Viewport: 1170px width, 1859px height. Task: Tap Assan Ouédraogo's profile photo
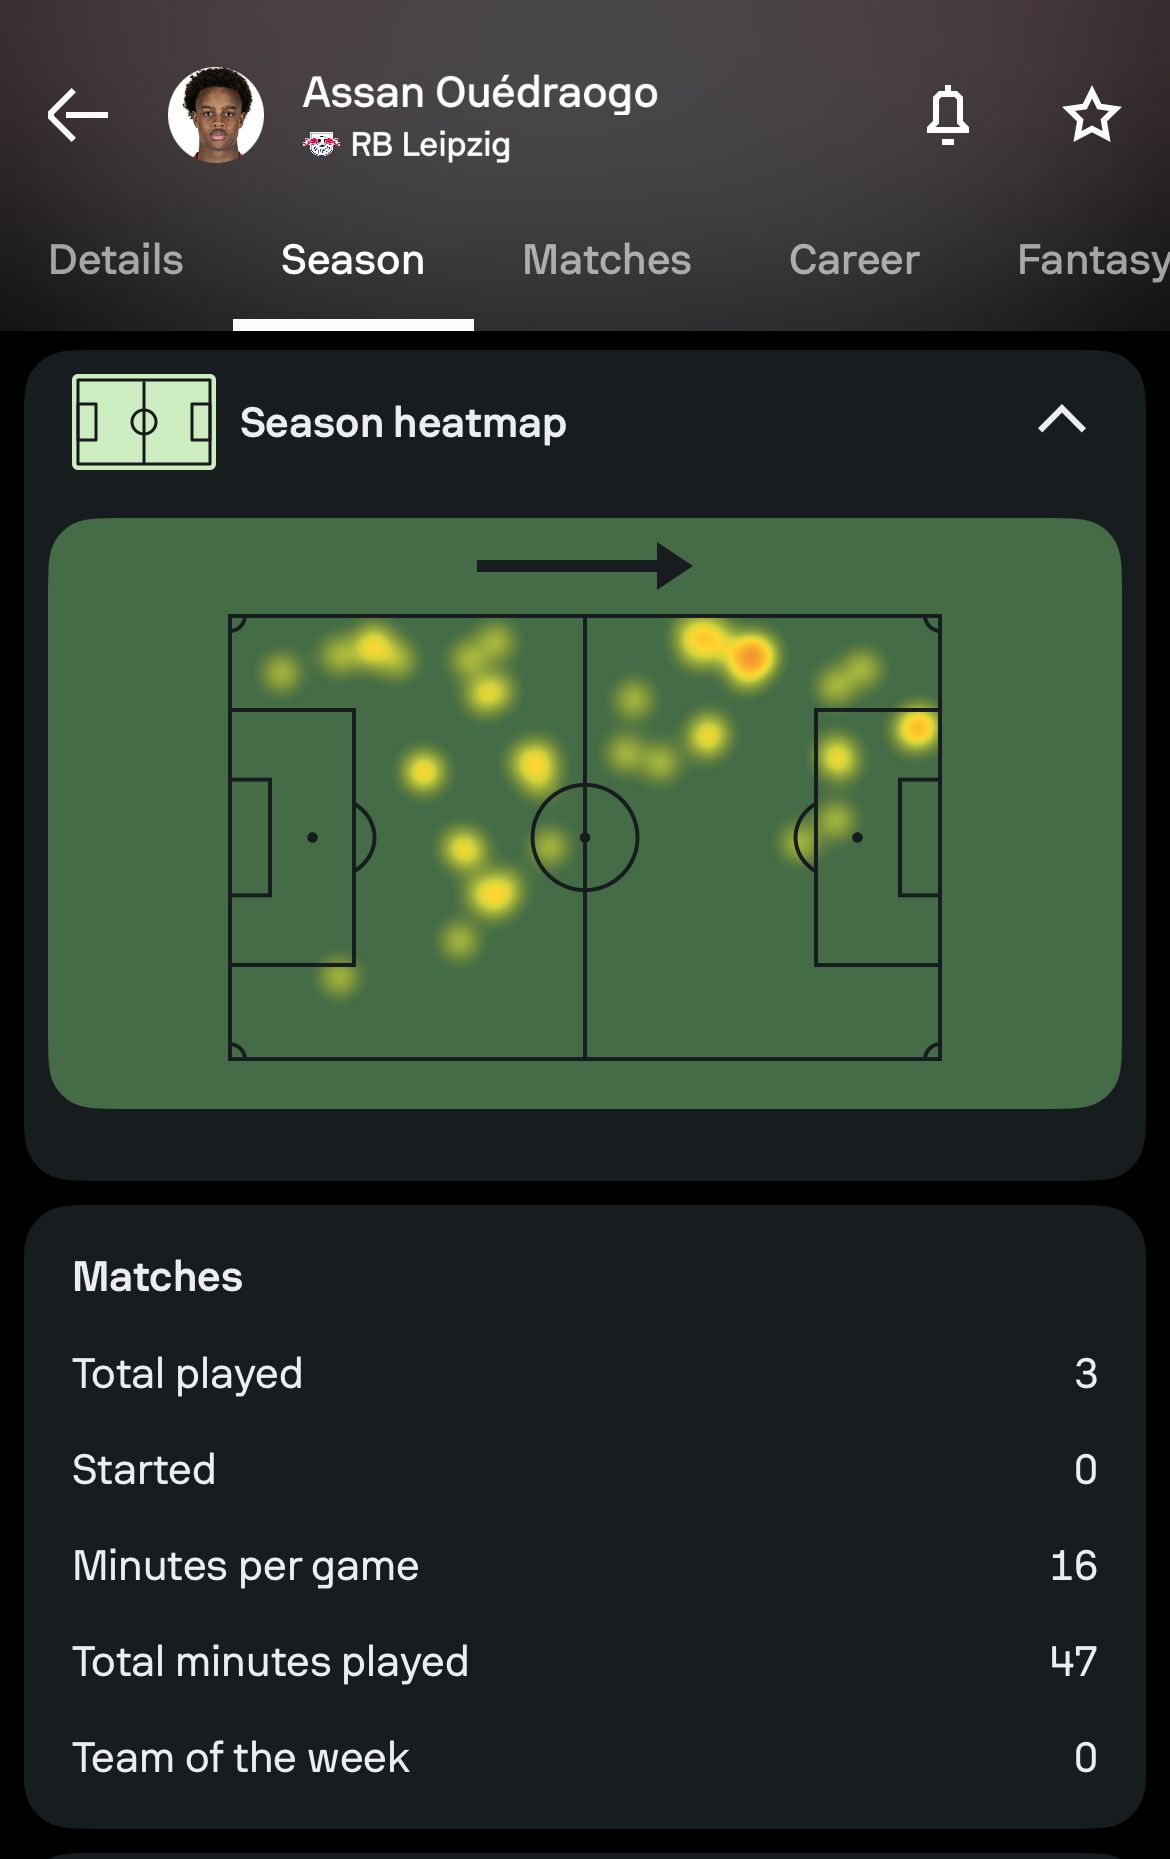pos(216,115)
